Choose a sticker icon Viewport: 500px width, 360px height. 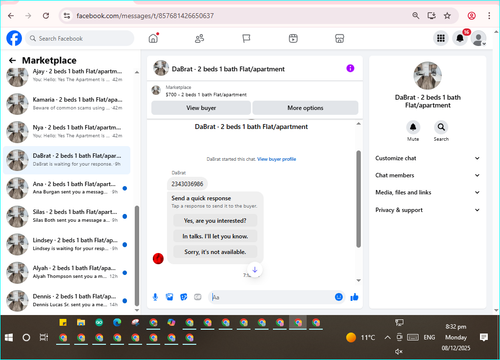click(x=184, y=297)
